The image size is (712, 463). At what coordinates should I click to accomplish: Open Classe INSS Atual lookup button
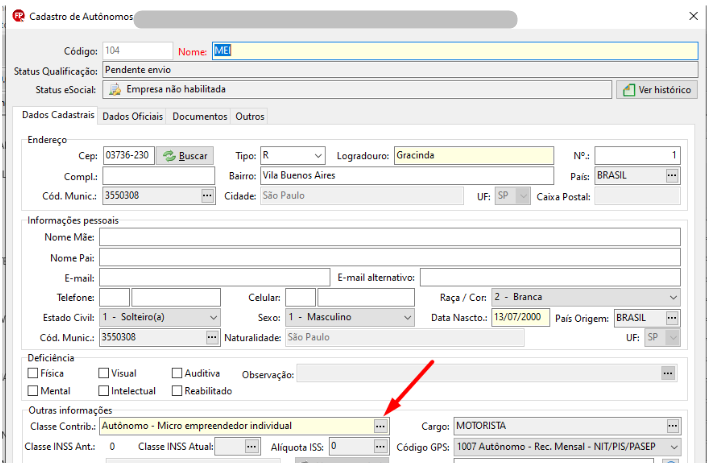(x=251, y=447)
